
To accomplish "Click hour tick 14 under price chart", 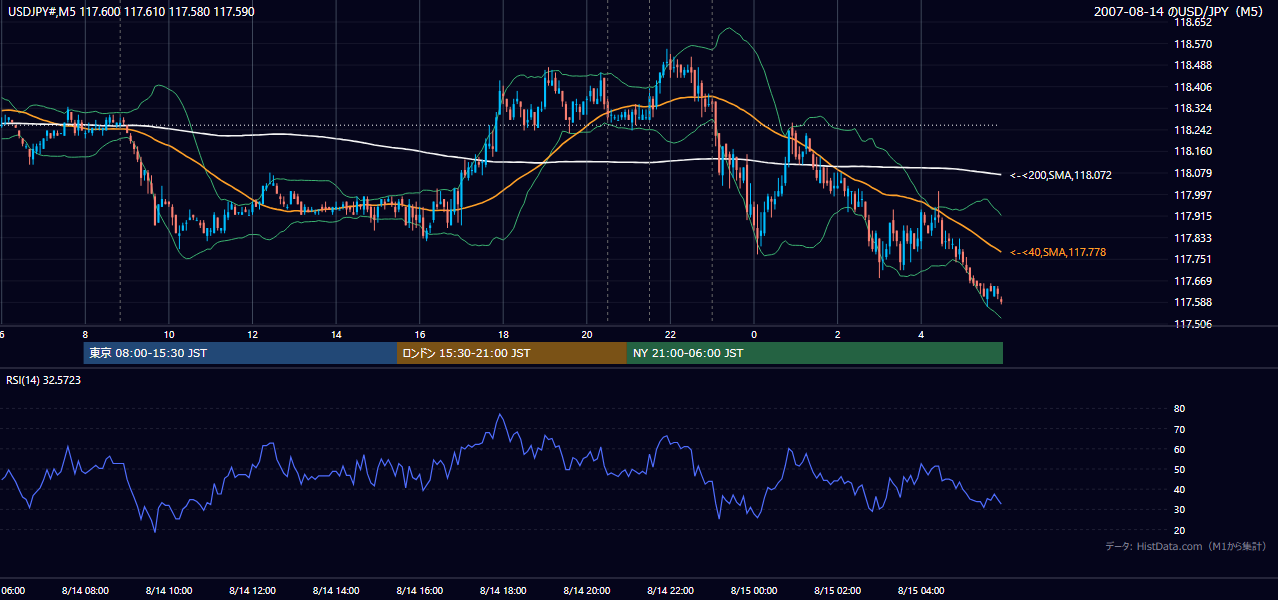I will coord(337,334).
